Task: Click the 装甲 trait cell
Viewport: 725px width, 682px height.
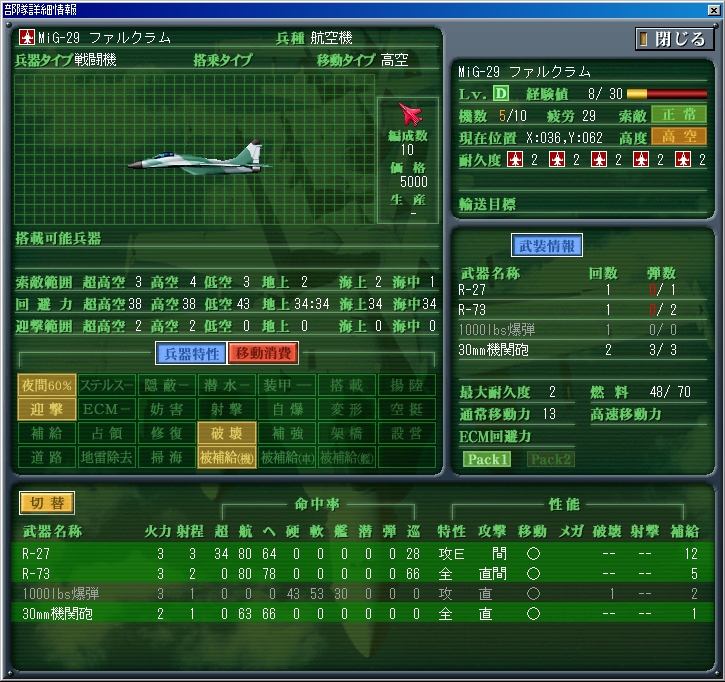Action: click(x=287, y=385)
